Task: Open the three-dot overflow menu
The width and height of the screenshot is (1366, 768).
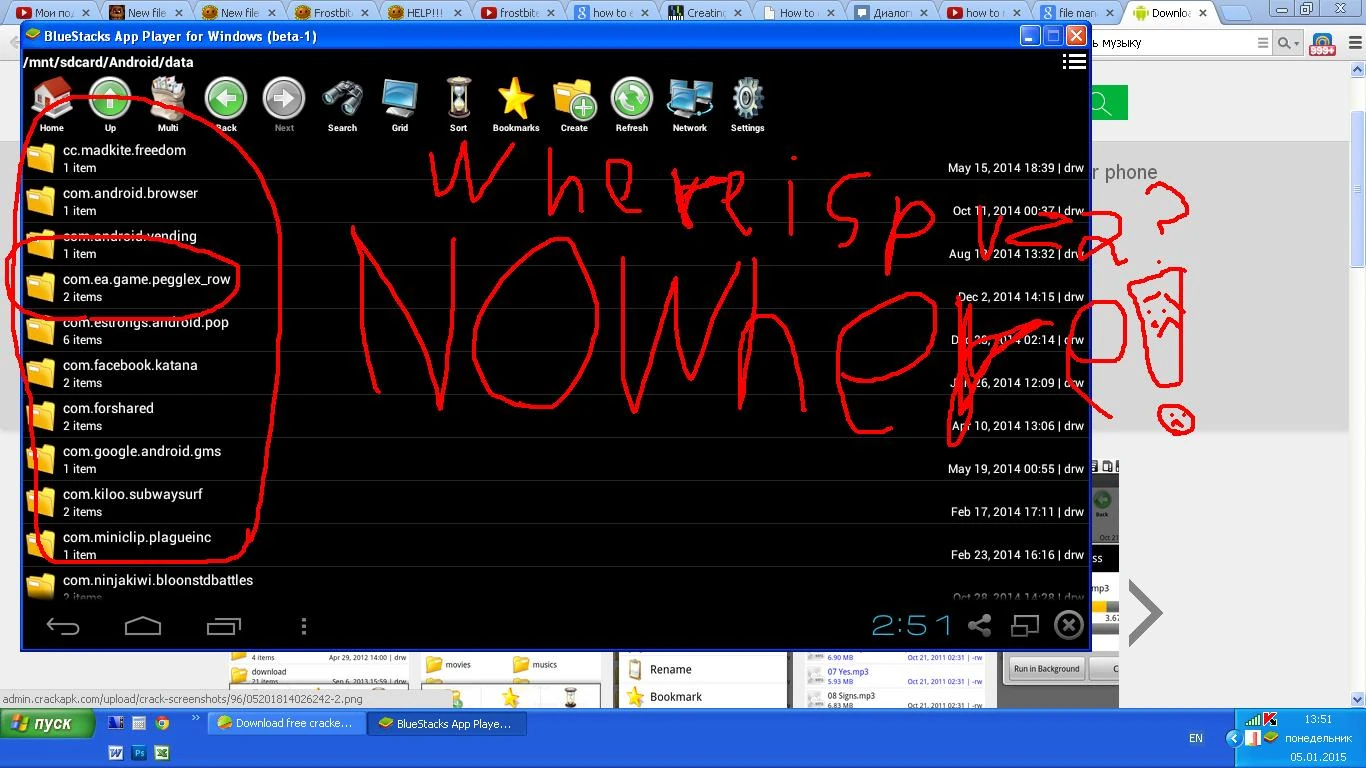Action: (x=304, y=626)
